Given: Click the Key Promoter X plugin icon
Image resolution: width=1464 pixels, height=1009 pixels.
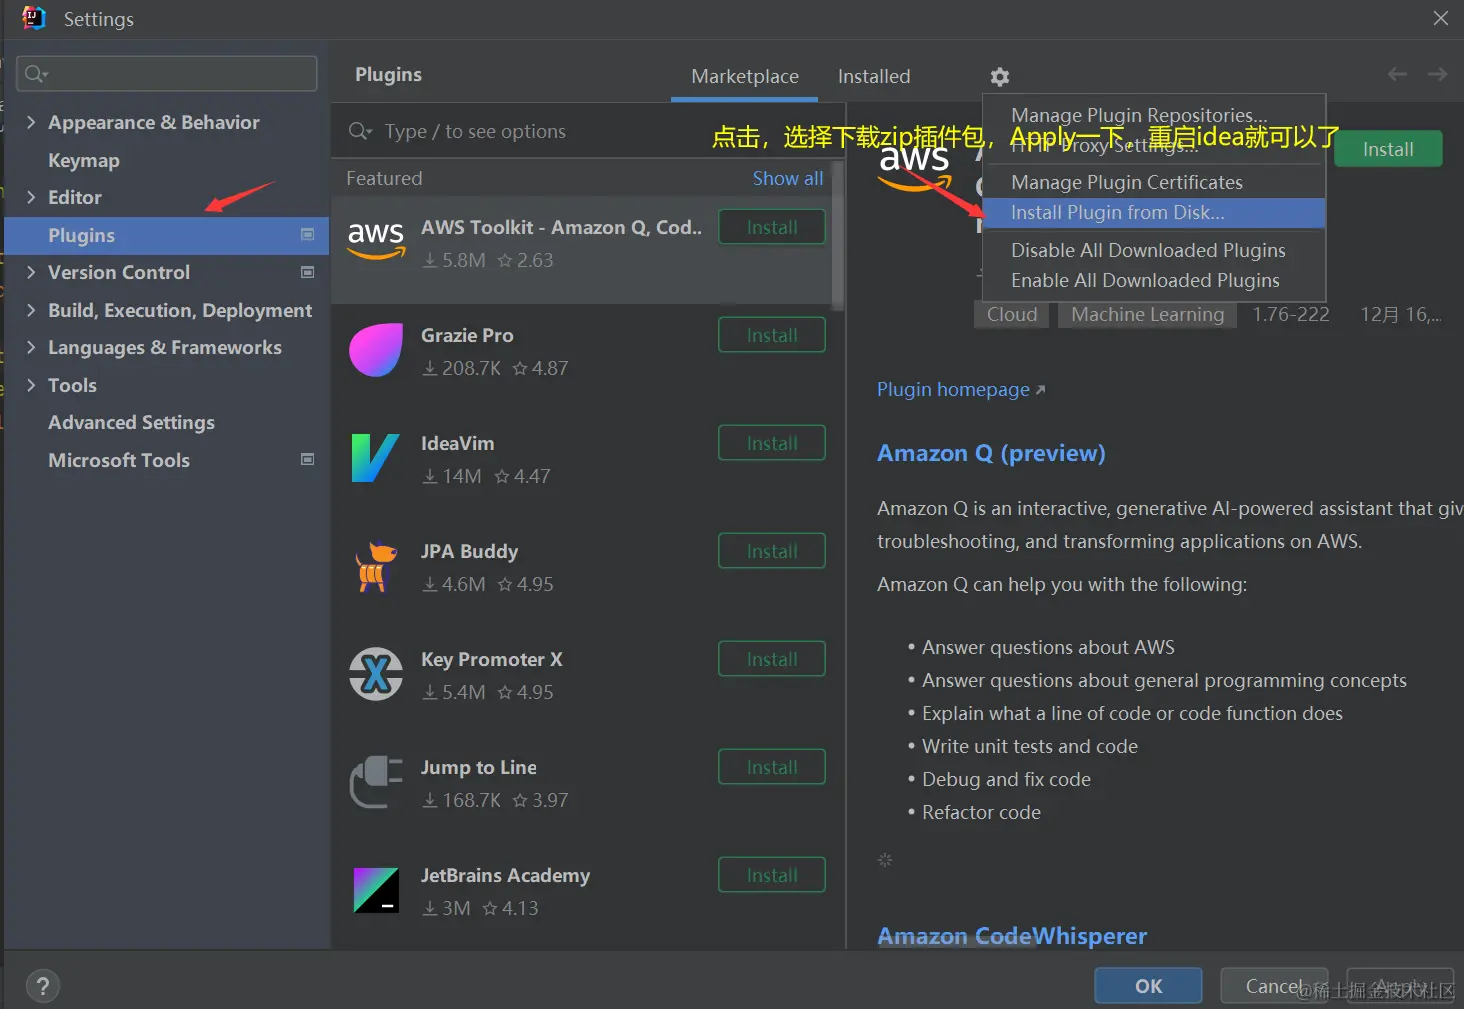Looking at the screenshot, I should 376,674.
